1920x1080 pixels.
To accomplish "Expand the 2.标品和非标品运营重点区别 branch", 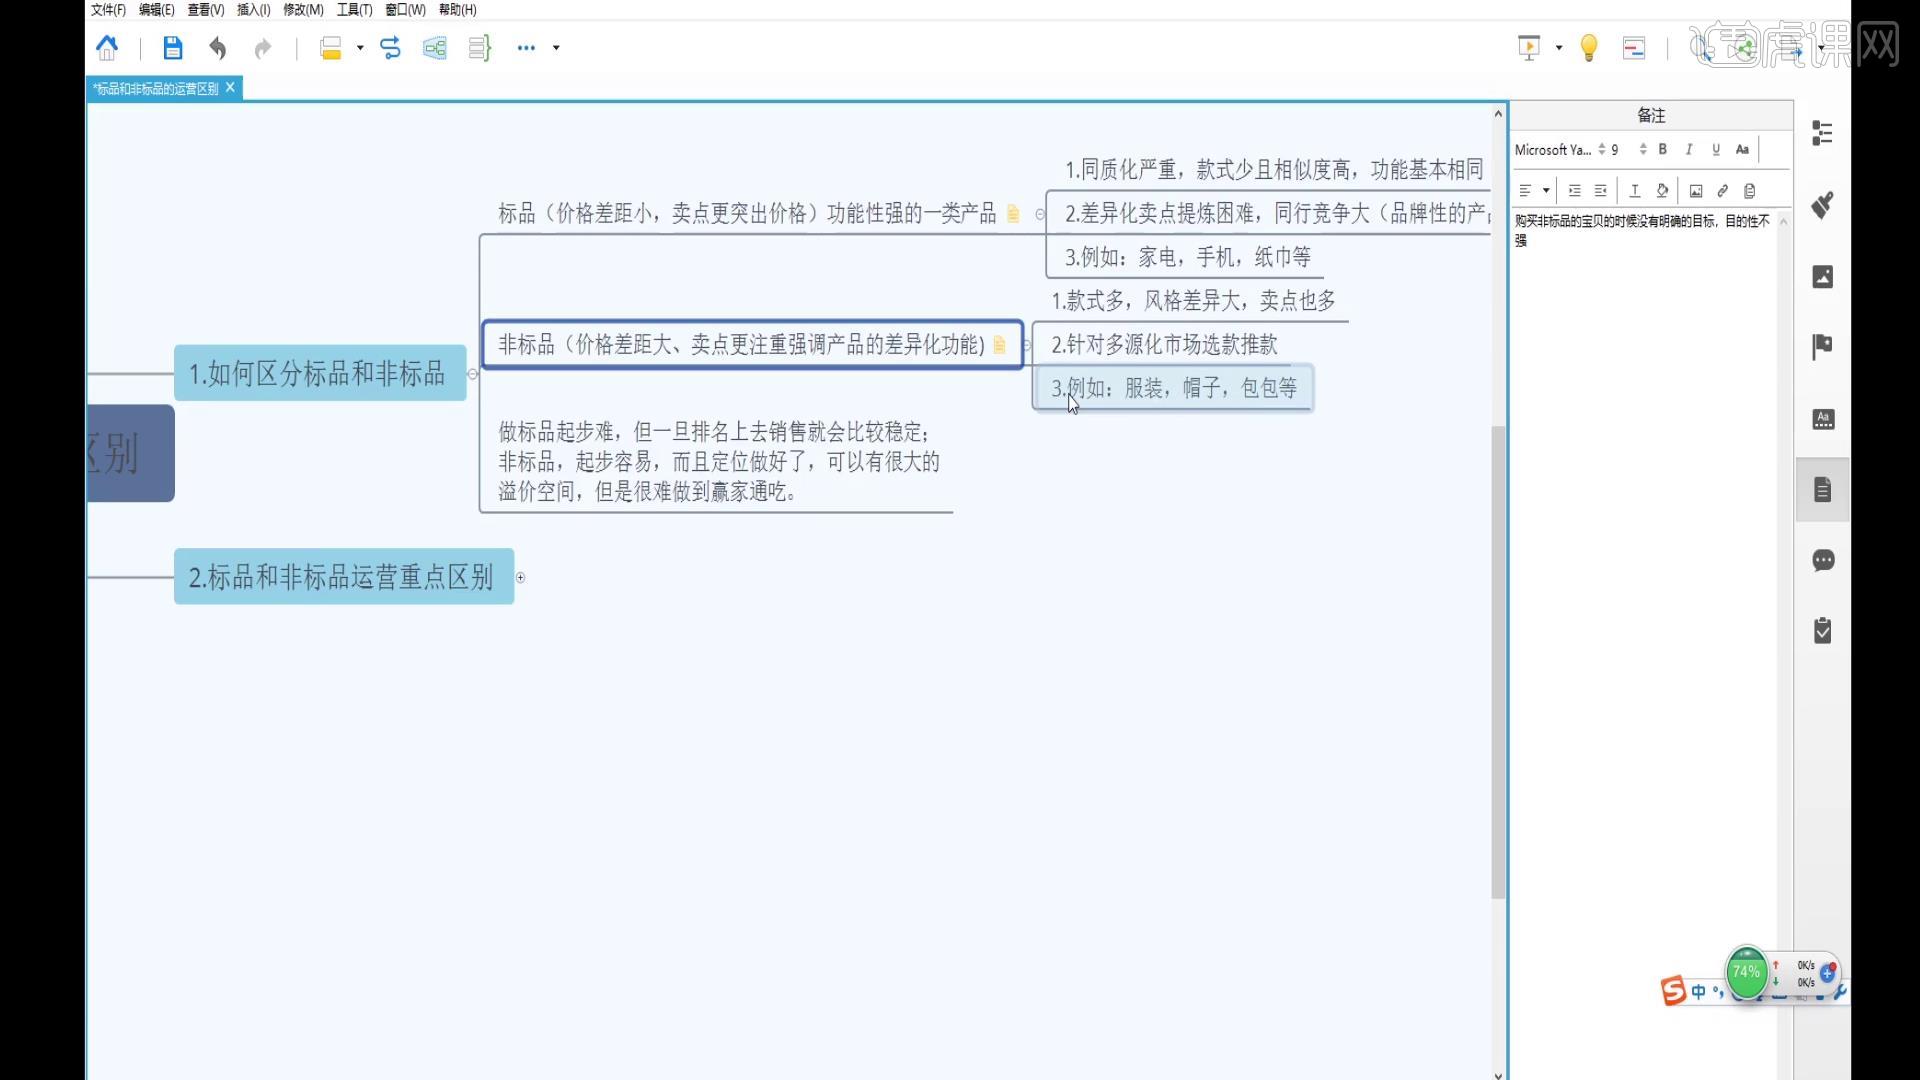I will point(520,577).
